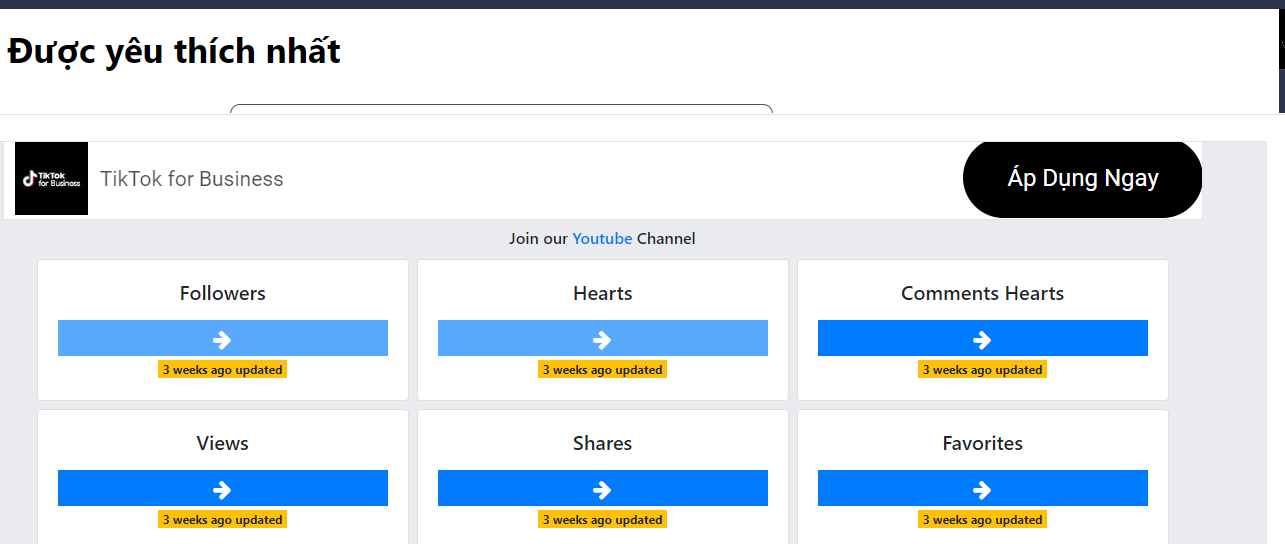1285x544 pixels.
Task: Click the Shares card title
Action: 603,443
